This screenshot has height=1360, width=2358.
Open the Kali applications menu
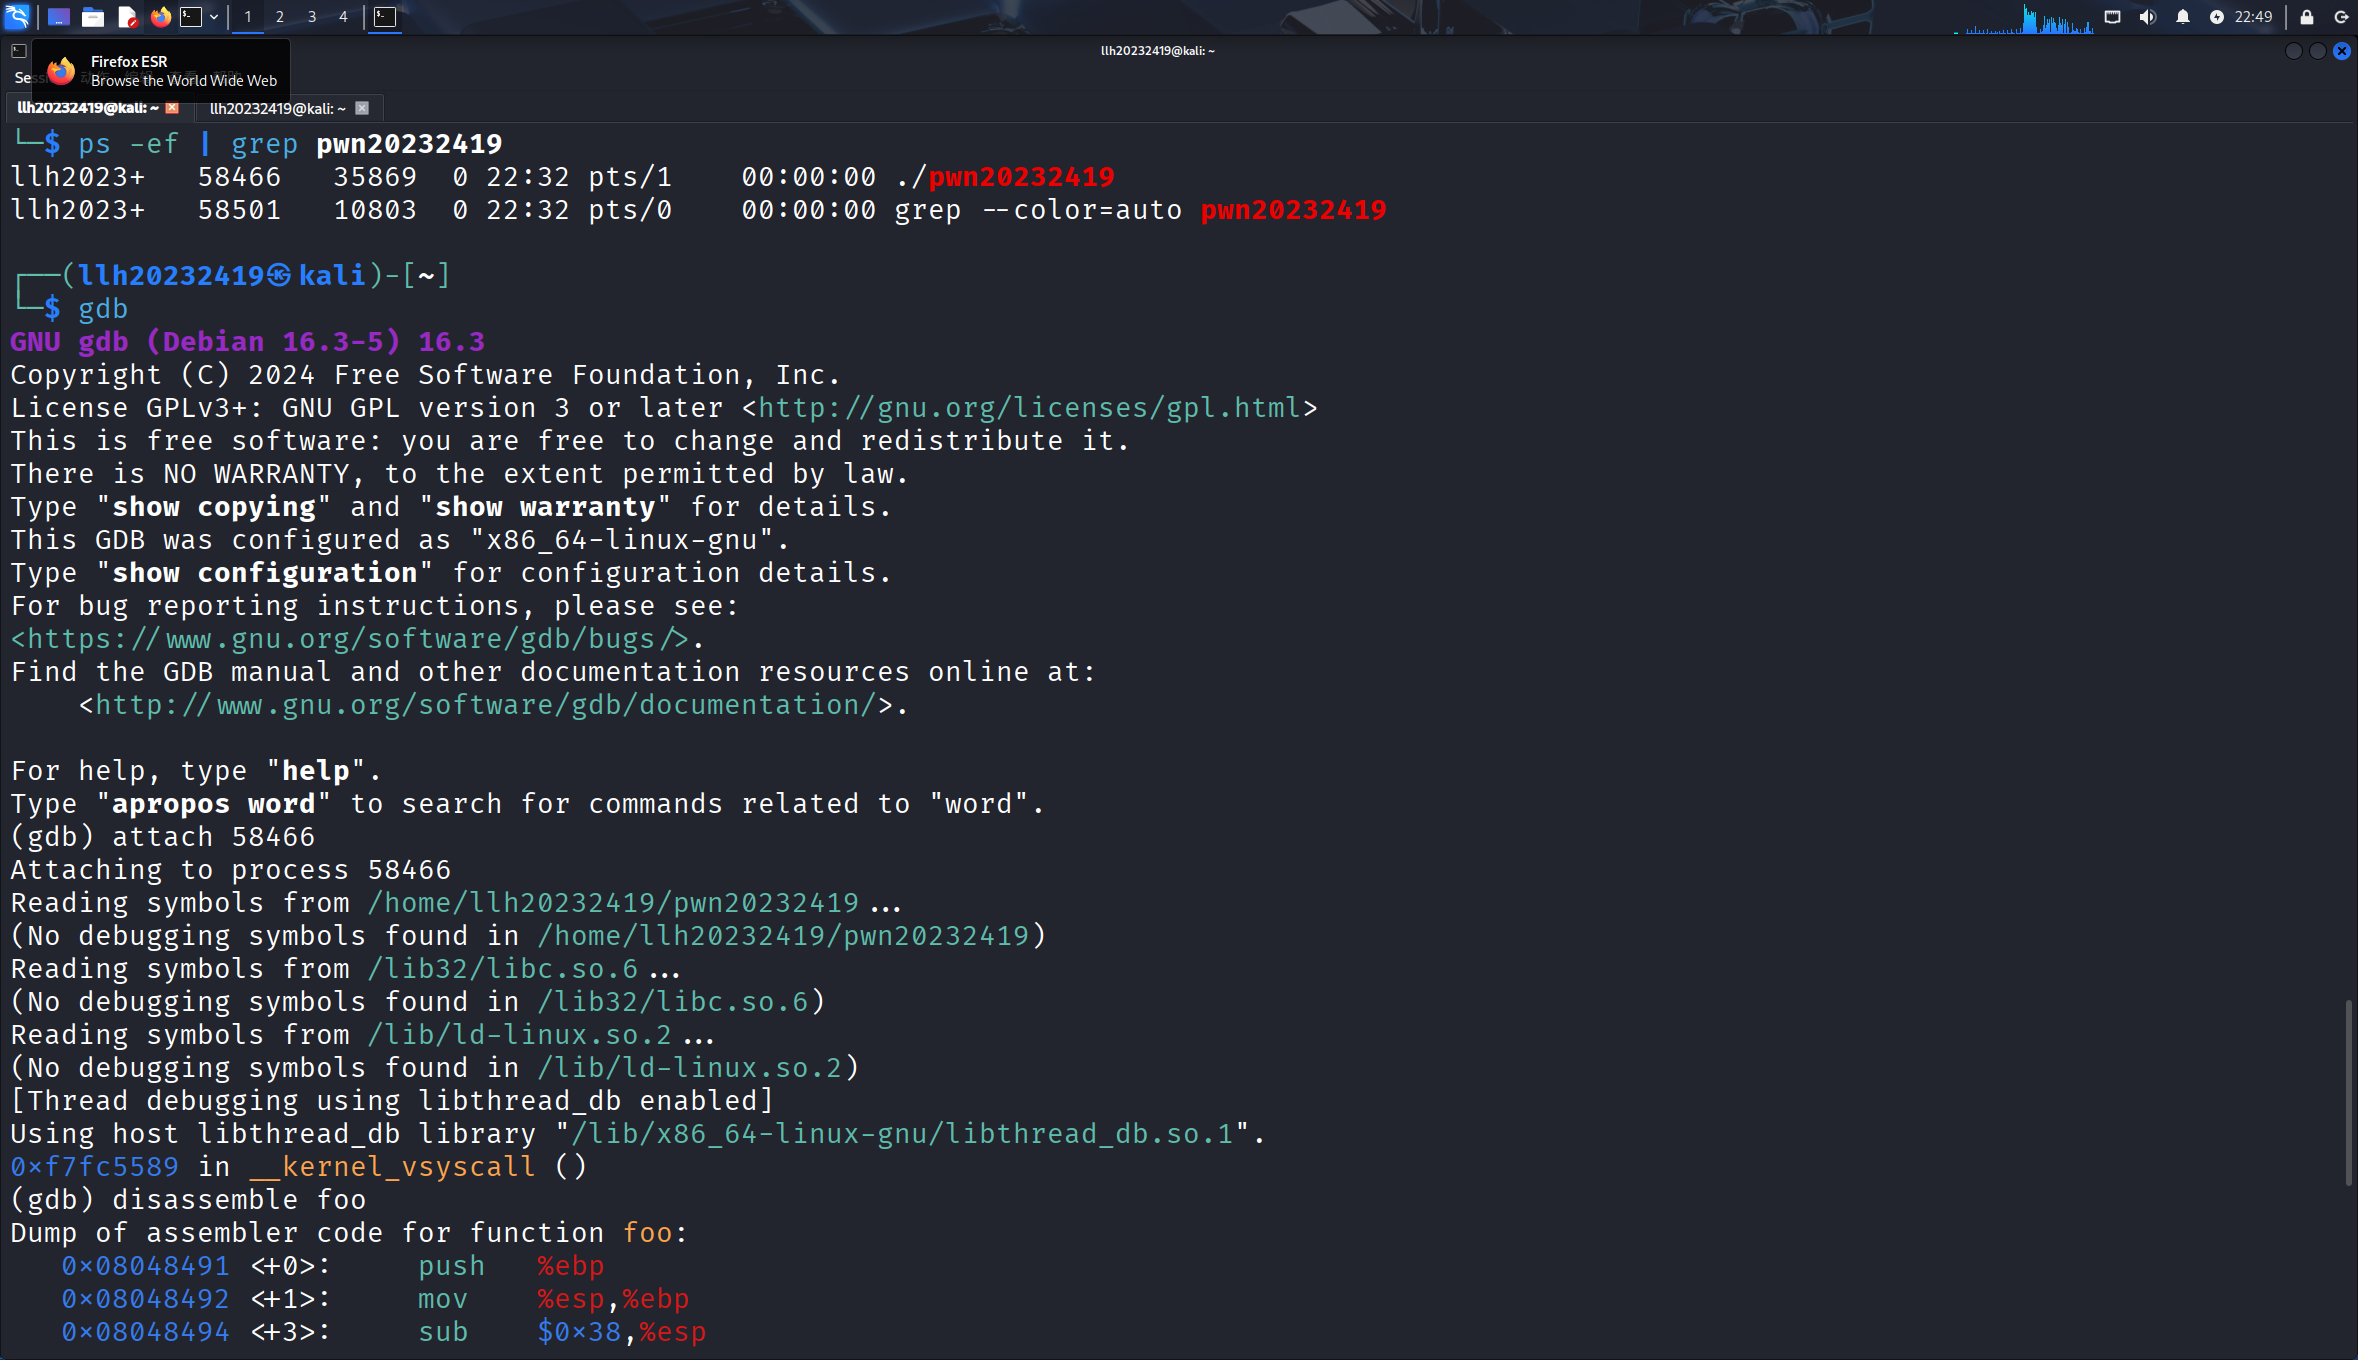17,16
